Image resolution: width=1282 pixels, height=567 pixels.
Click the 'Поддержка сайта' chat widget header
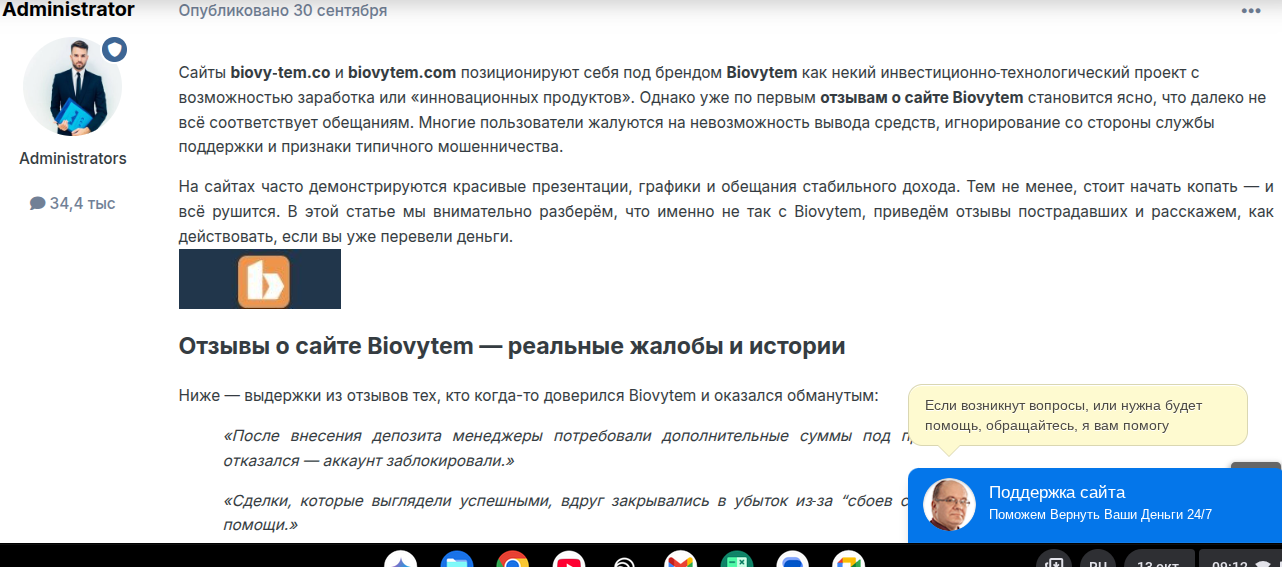[1057, 492]
